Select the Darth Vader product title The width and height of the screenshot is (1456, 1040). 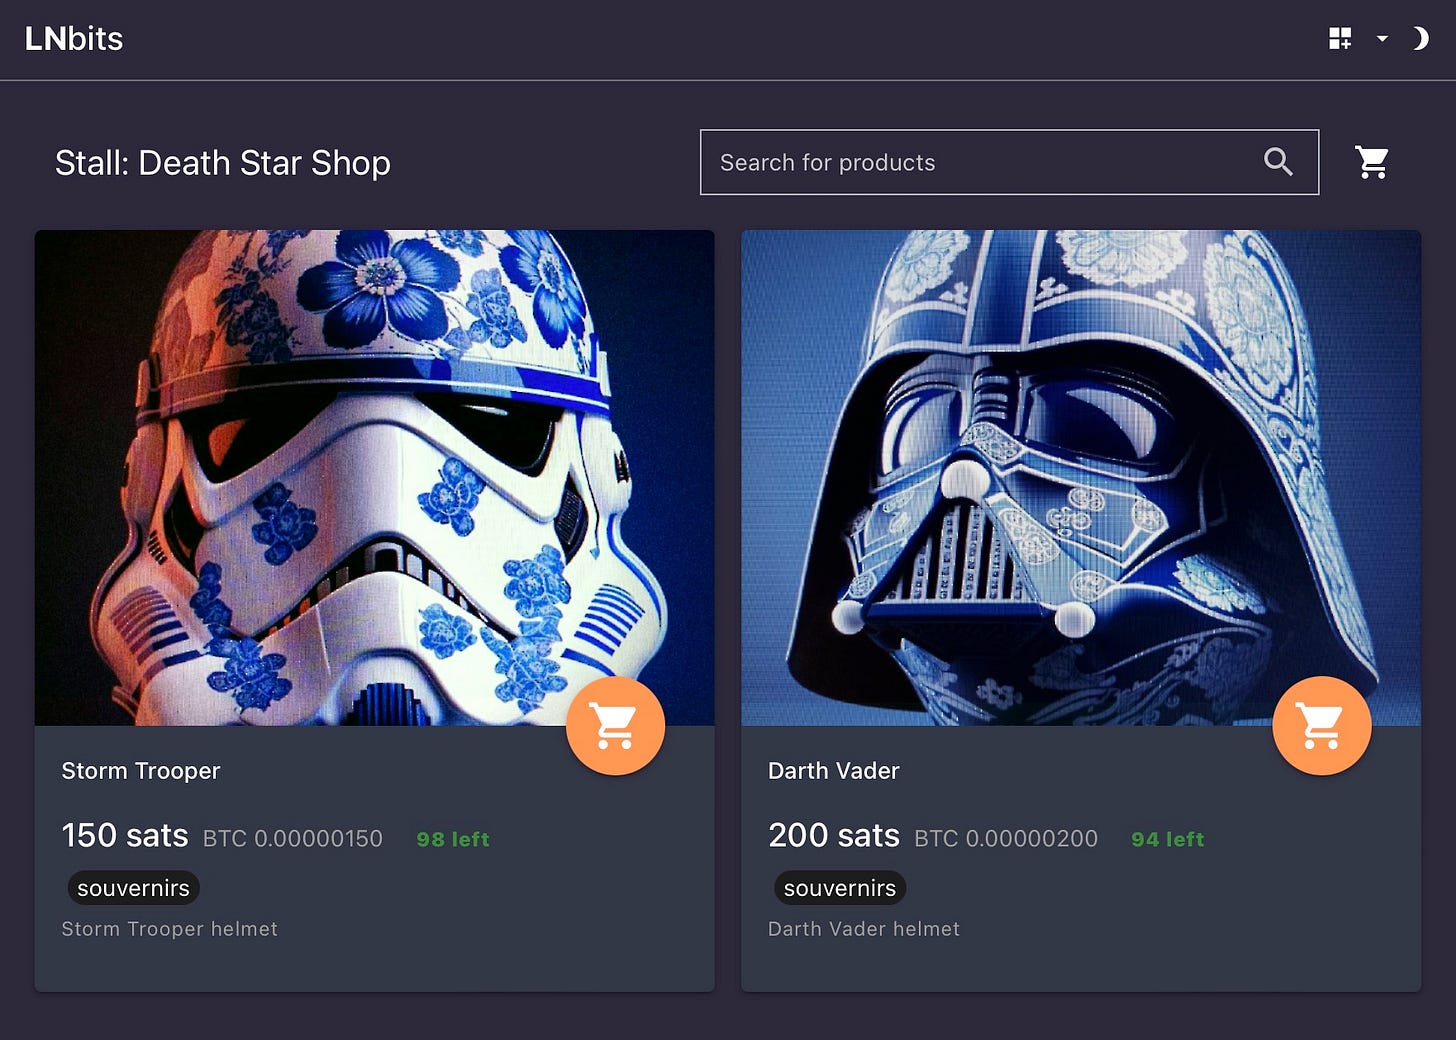point(834,771)
